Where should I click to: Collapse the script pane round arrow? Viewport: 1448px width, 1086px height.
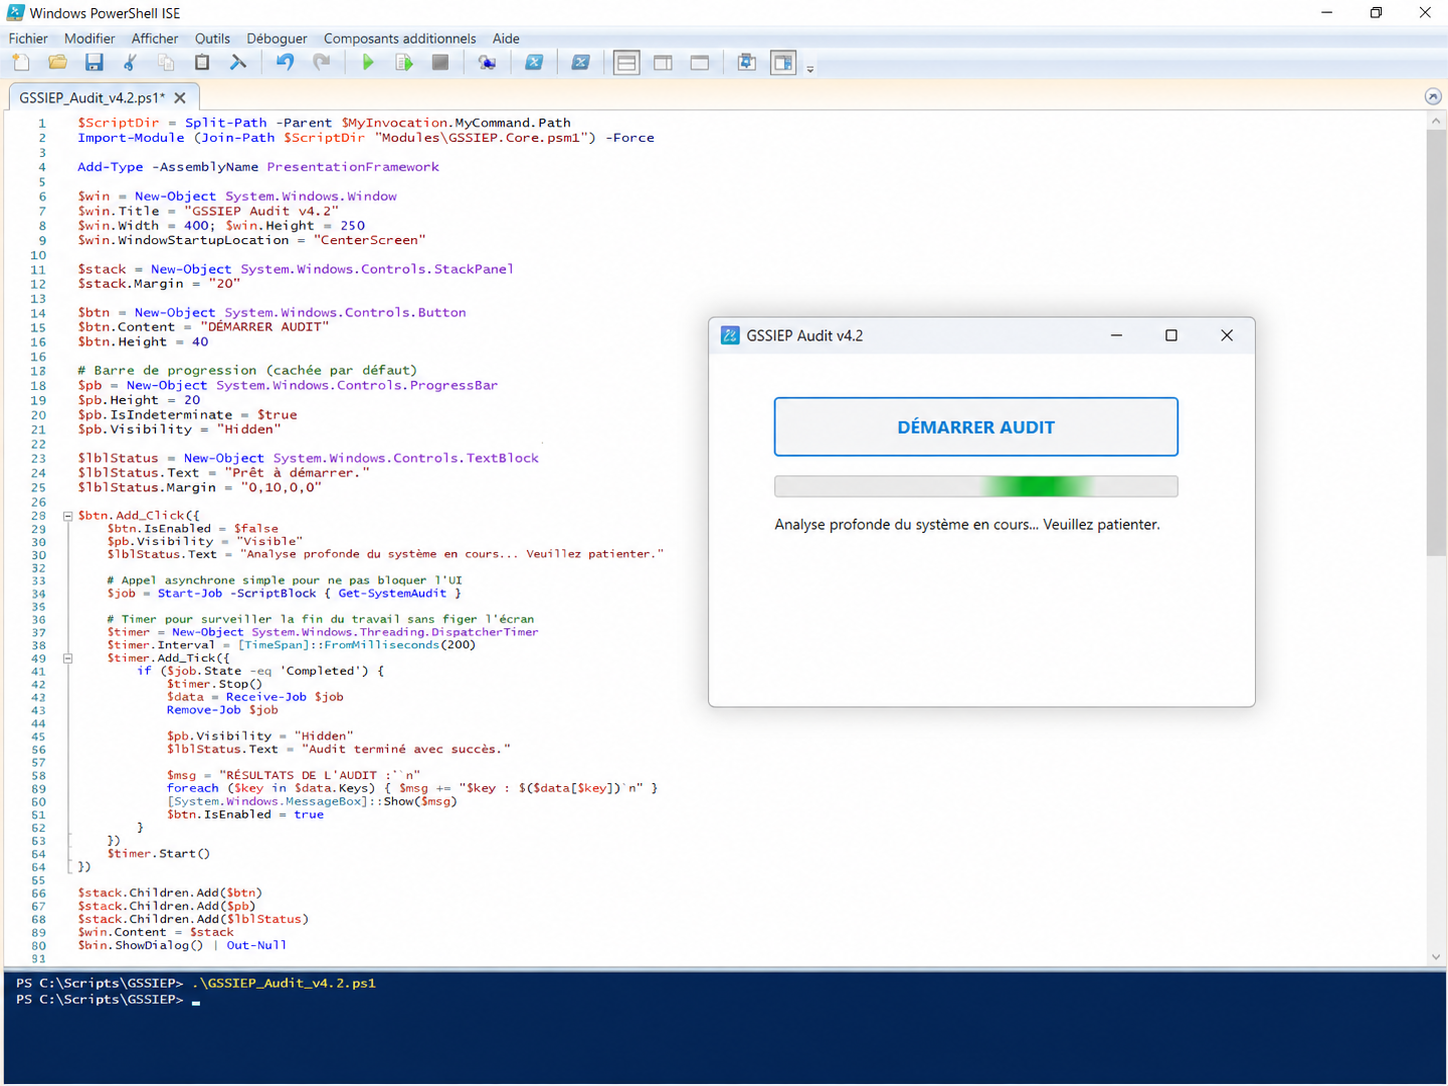pos(1433,97)
